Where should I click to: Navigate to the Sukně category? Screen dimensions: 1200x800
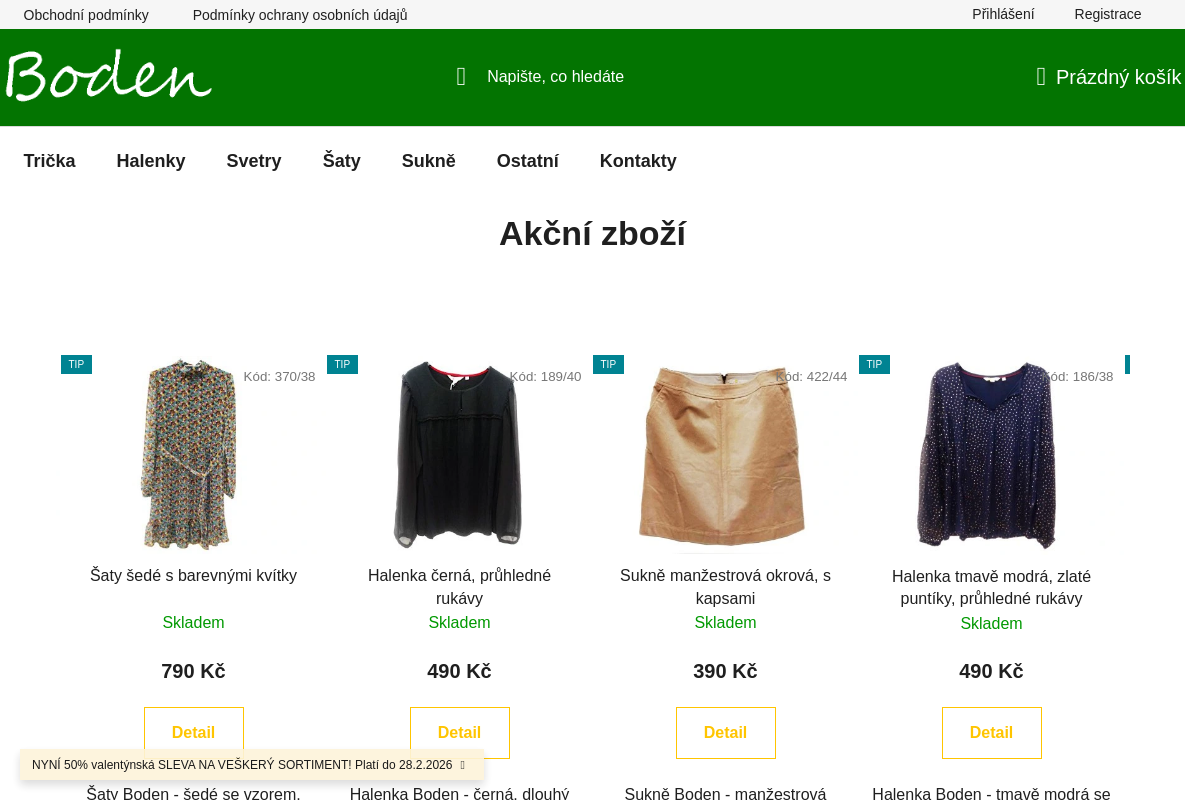click(428, 161)
